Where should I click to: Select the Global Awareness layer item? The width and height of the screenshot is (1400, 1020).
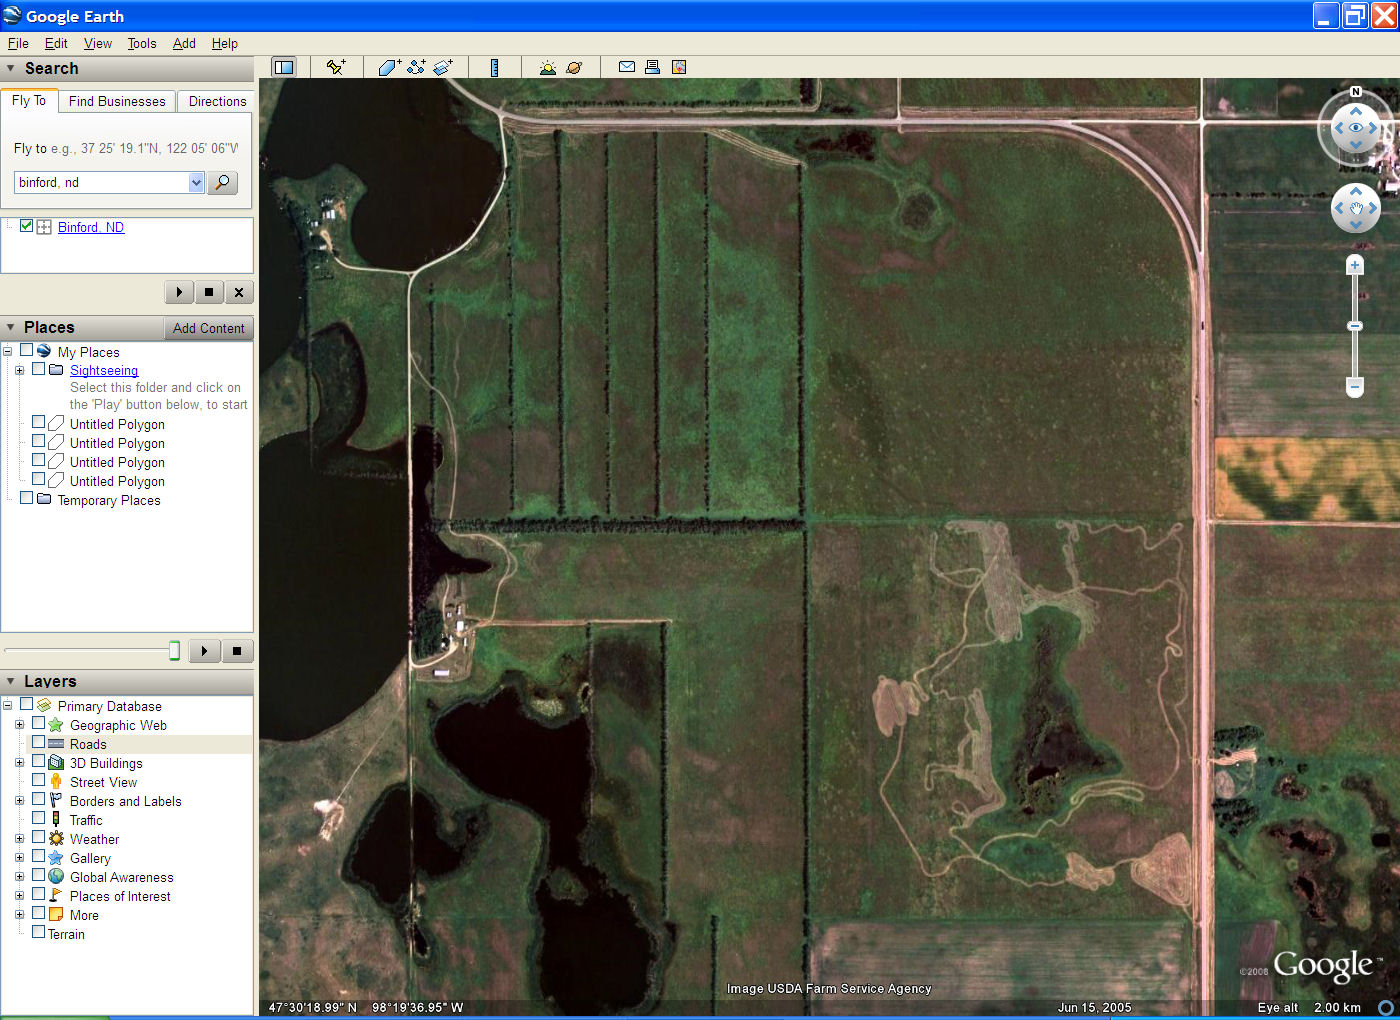[x=121, y=877]
